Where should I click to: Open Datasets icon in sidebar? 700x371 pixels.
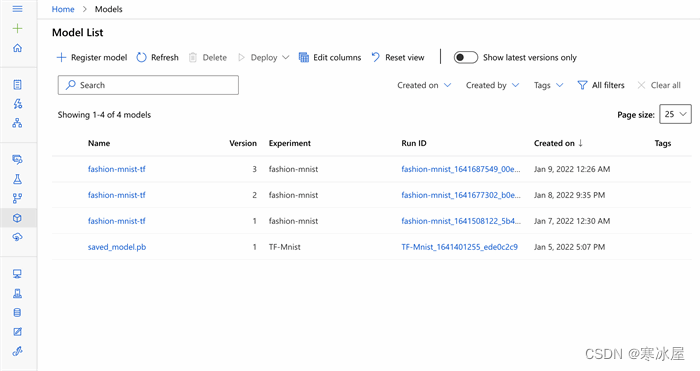[x=17, y=159]
